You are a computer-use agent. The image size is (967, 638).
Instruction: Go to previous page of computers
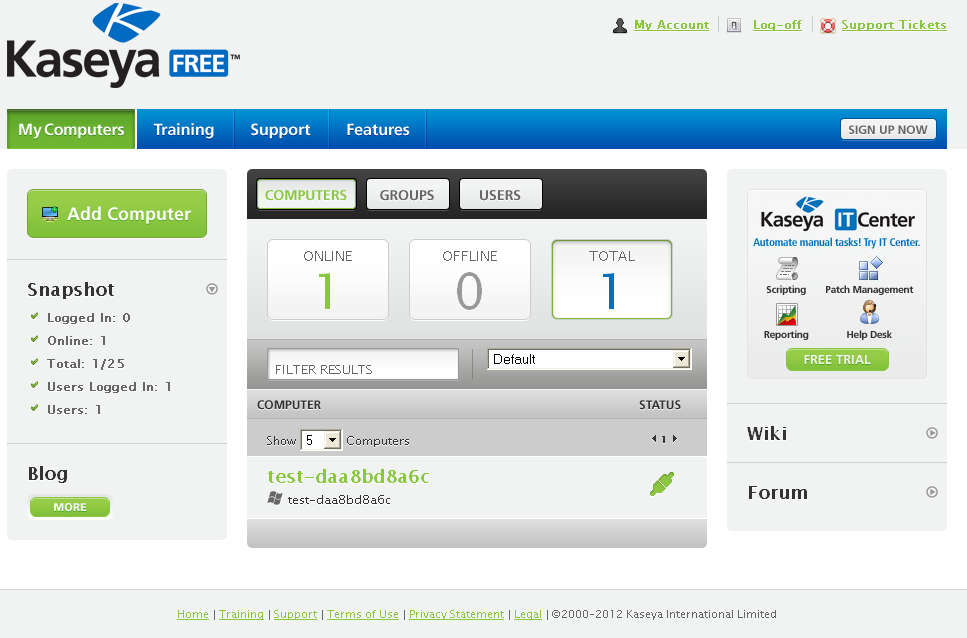click(x=653, y=439)
